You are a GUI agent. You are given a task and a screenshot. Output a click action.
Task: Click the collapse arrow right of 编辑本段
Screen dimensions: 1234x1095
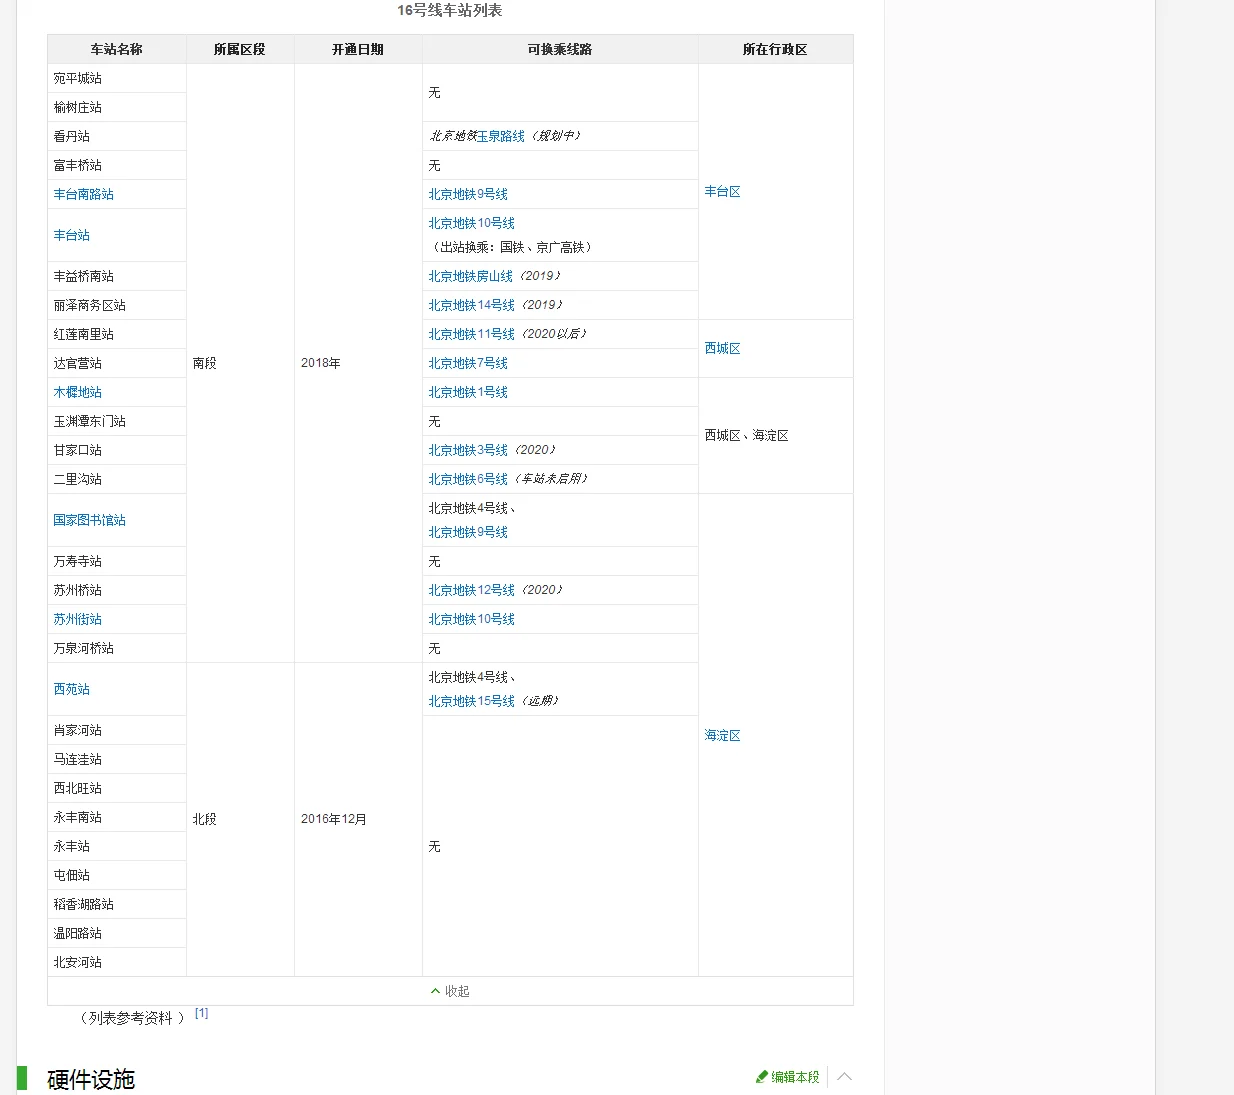coord(844,1077)
